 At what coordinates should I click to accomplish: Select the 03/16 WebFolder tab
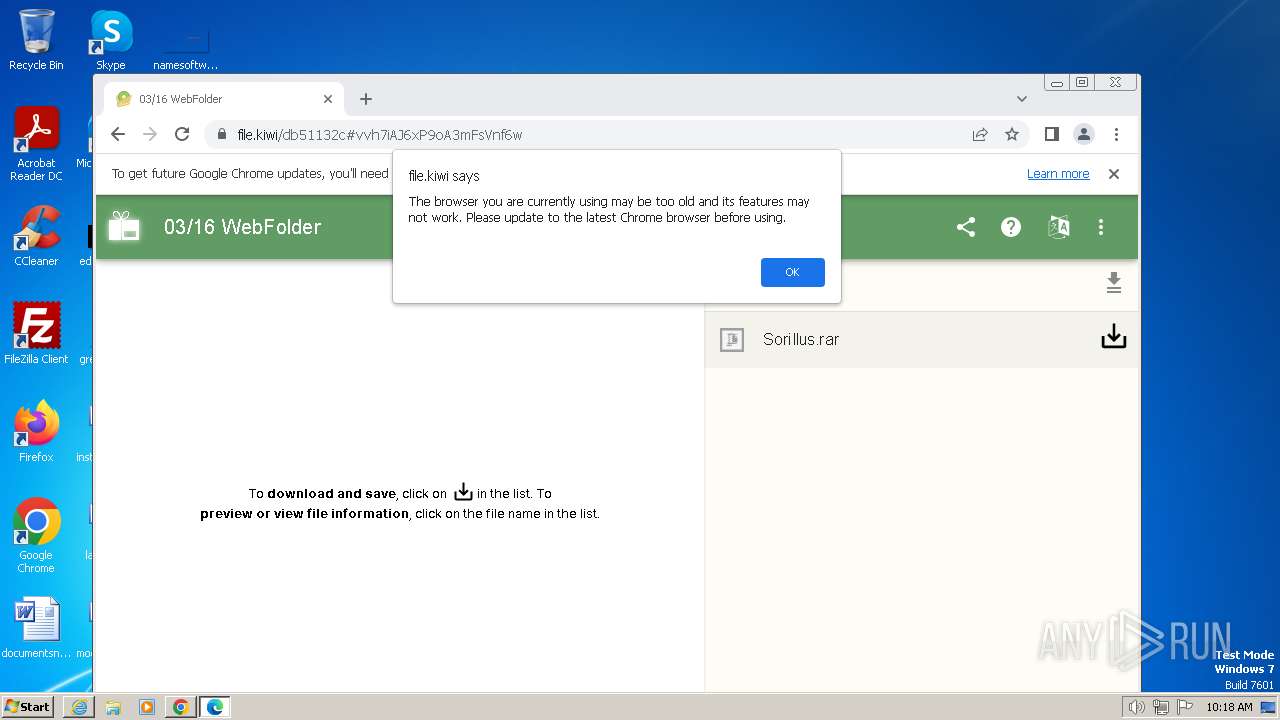pyautogui.click(x=225, y=99)
